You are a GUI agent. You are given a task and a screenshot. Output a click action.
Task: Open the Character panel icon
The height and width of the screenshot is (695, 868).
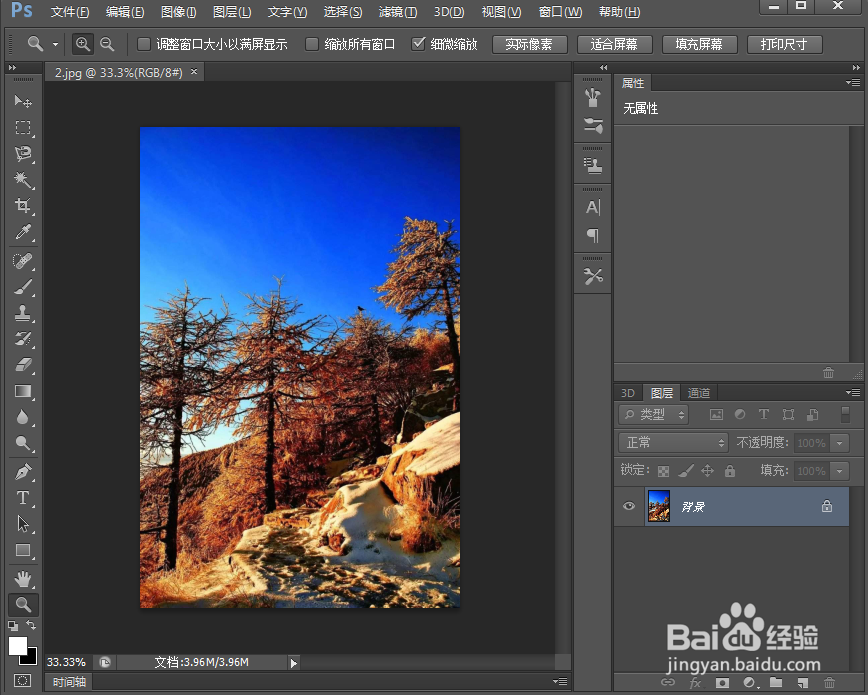tap(592, 207)
